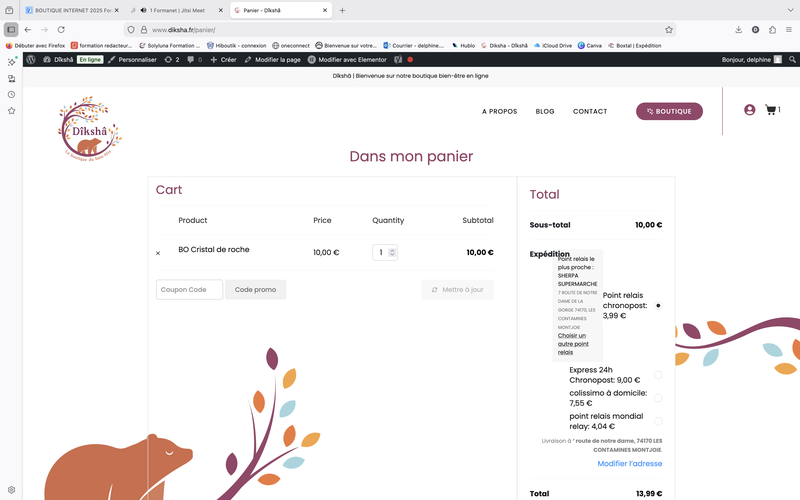Select Express 24h Chronopost shipping

pyautogui.click(x=658, y=375)
